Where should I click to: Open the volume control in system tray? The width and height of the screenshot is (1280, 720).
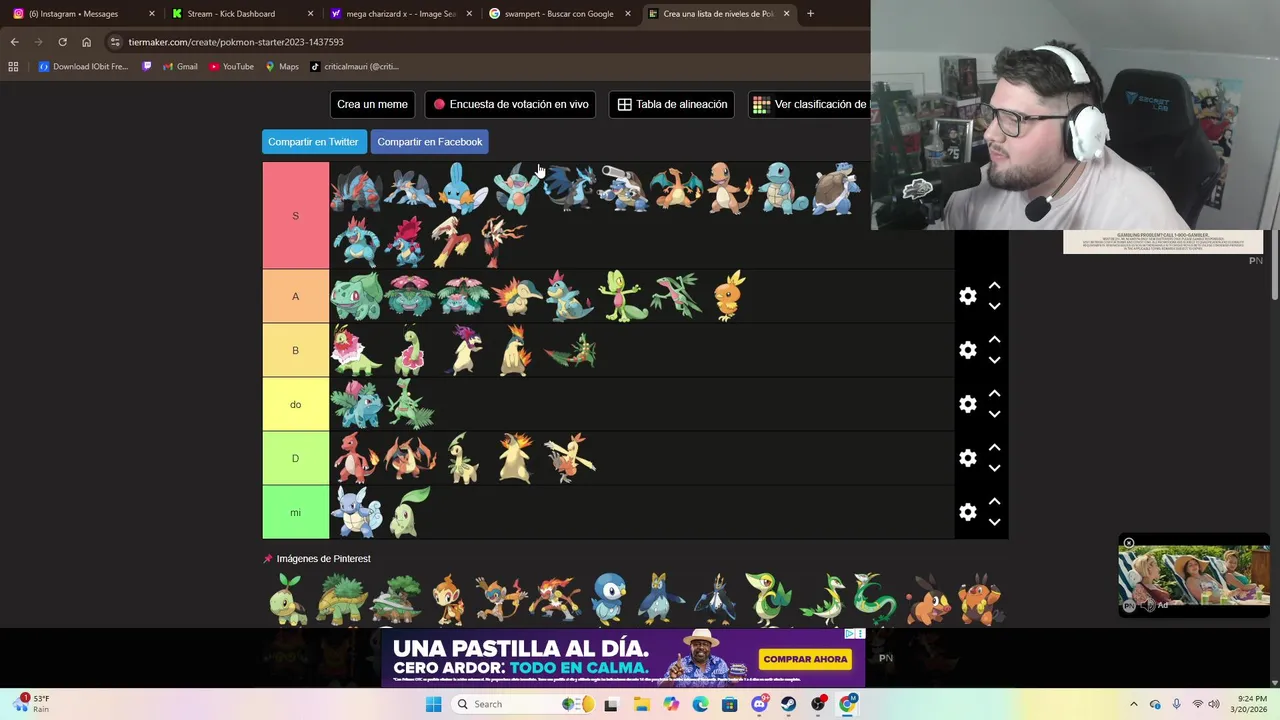pos(1214,704)
